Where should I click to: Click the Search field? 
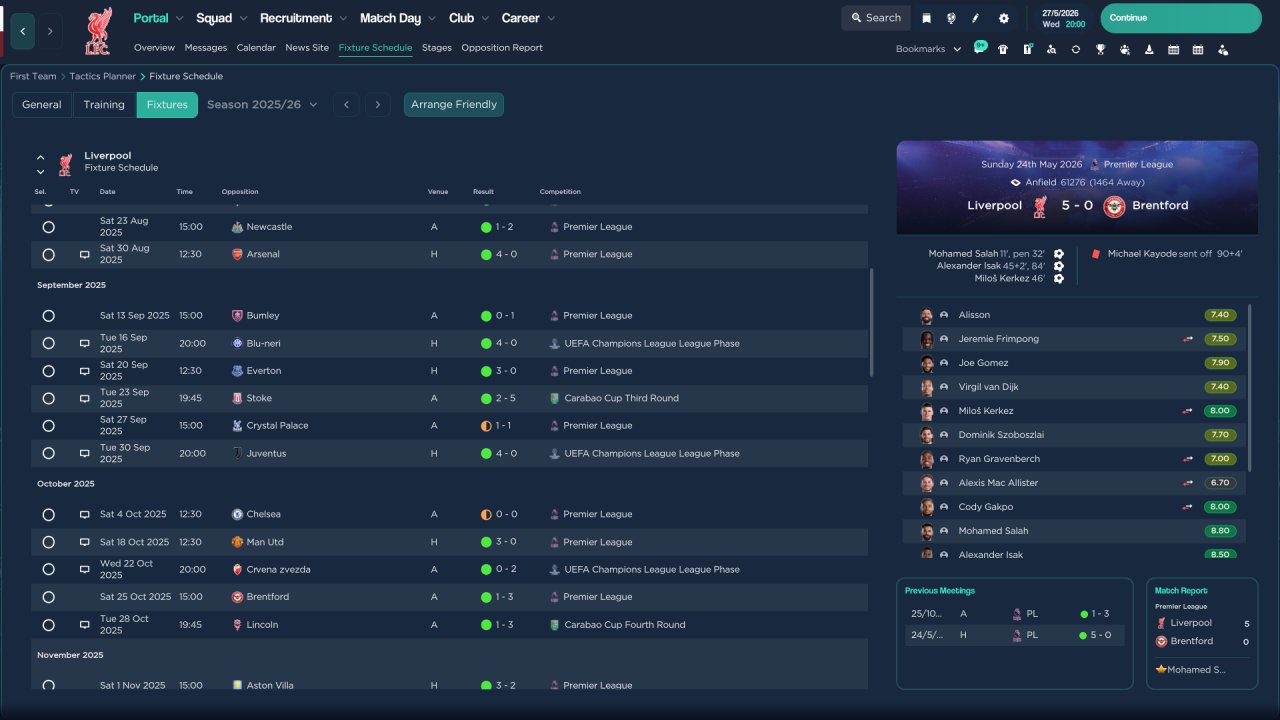[x=876, y=18]
